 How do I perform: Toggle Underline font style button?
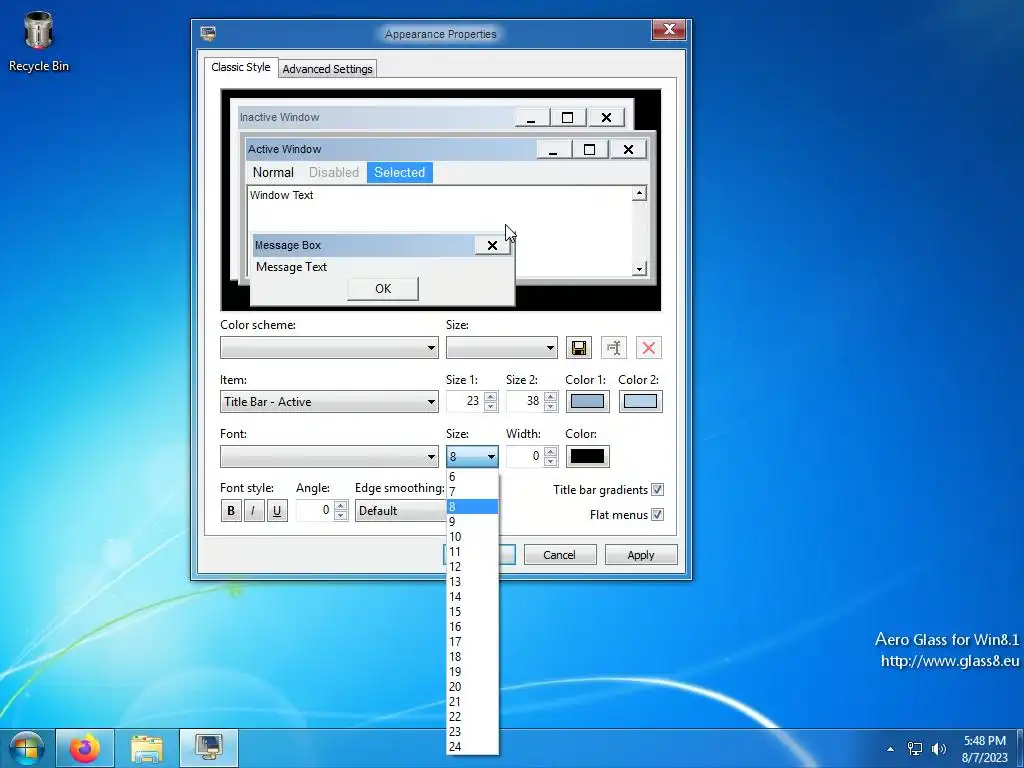pyautogui.click(x=277, y=511)
